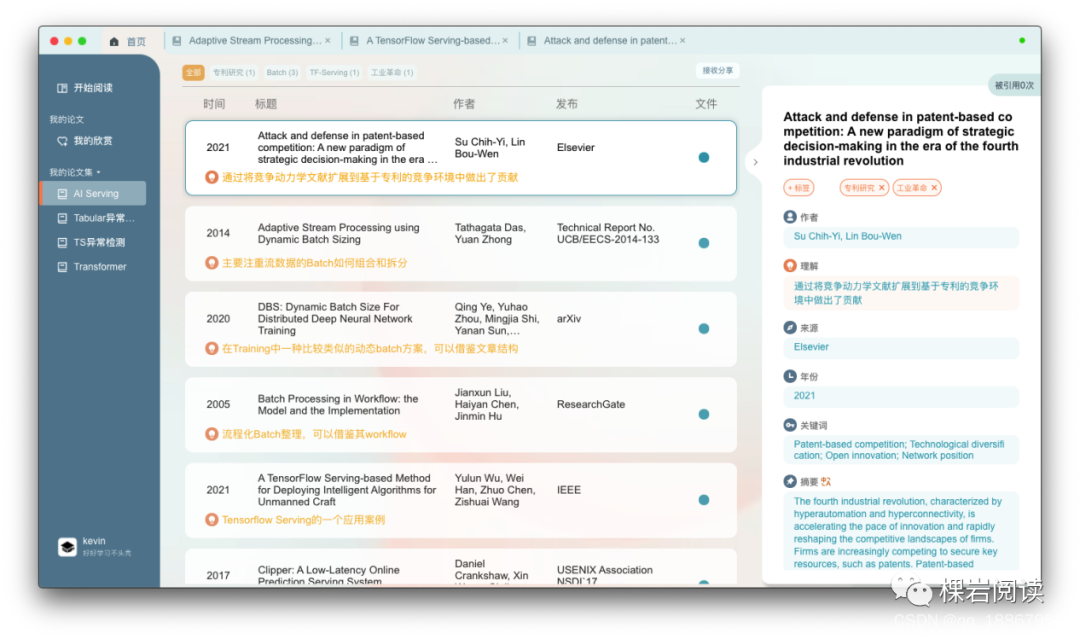1080x639 pixels.
Task: Edit the 理解 note field in details
Action: [x=901, y=293]
